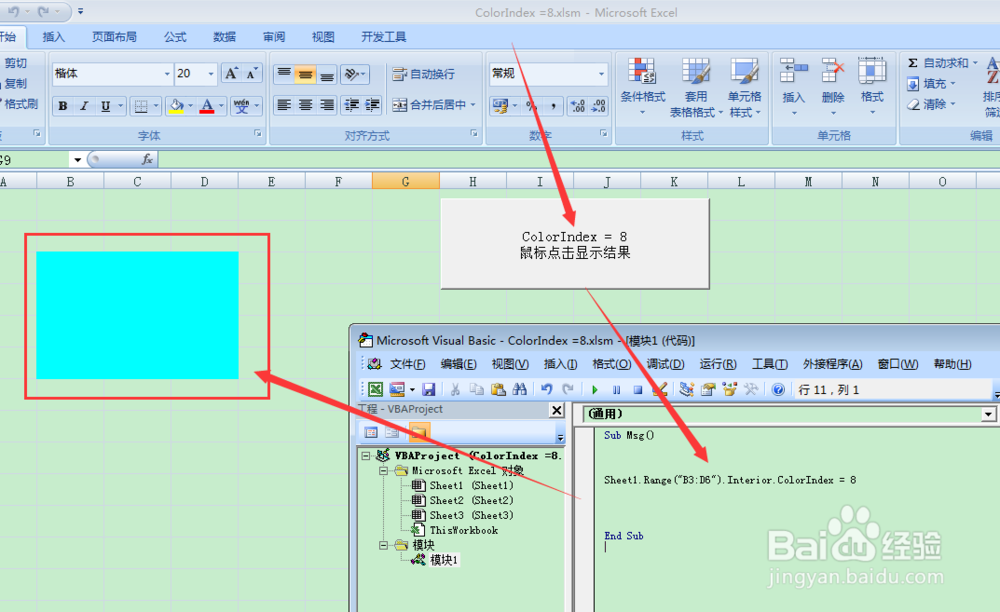Switch to the 数据 ribbon tab
This screenshot has width=1000, height=612.
click(x=224, y=37)
